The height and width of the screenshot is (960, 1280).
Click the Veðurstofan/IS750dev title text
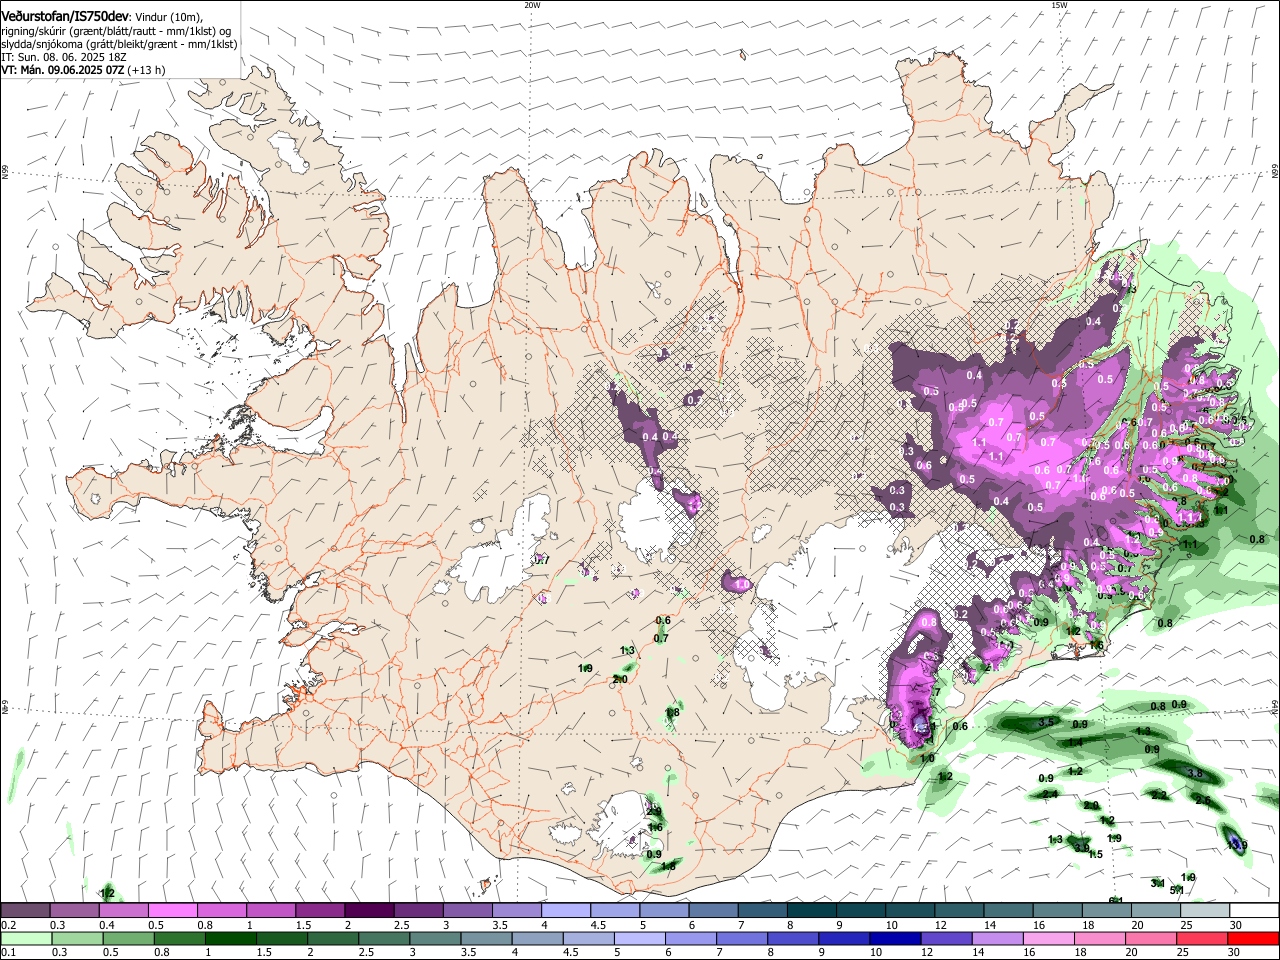click(64, 16)
